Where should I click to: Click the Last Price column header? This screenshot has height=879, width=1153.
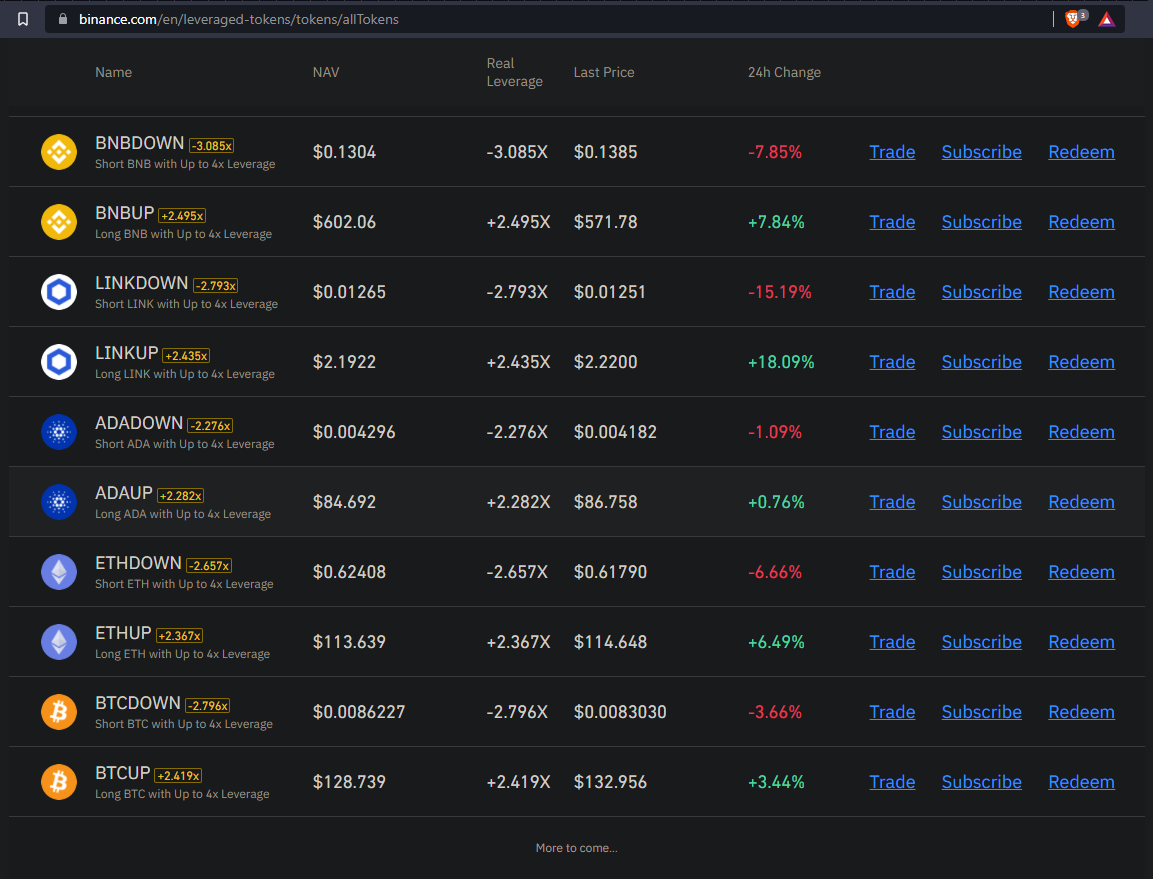click(x=604, y=72)
